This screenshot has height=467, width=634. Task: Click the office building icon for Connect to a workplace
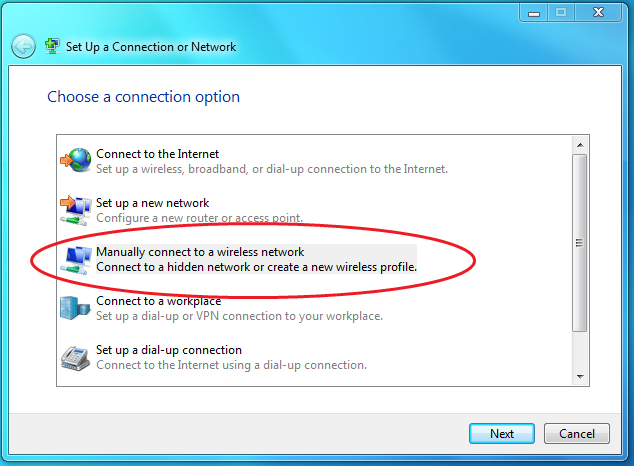75,308
